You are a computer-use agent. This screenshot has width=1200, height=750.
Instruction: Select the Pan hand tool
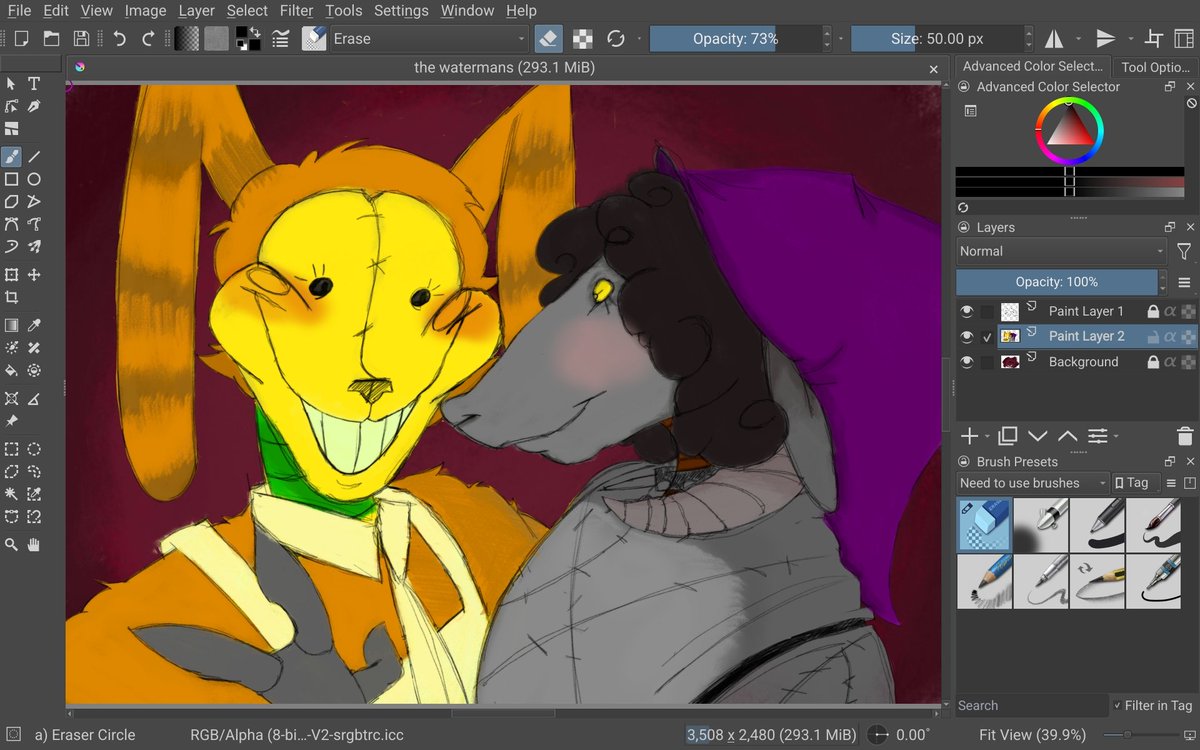34,545
